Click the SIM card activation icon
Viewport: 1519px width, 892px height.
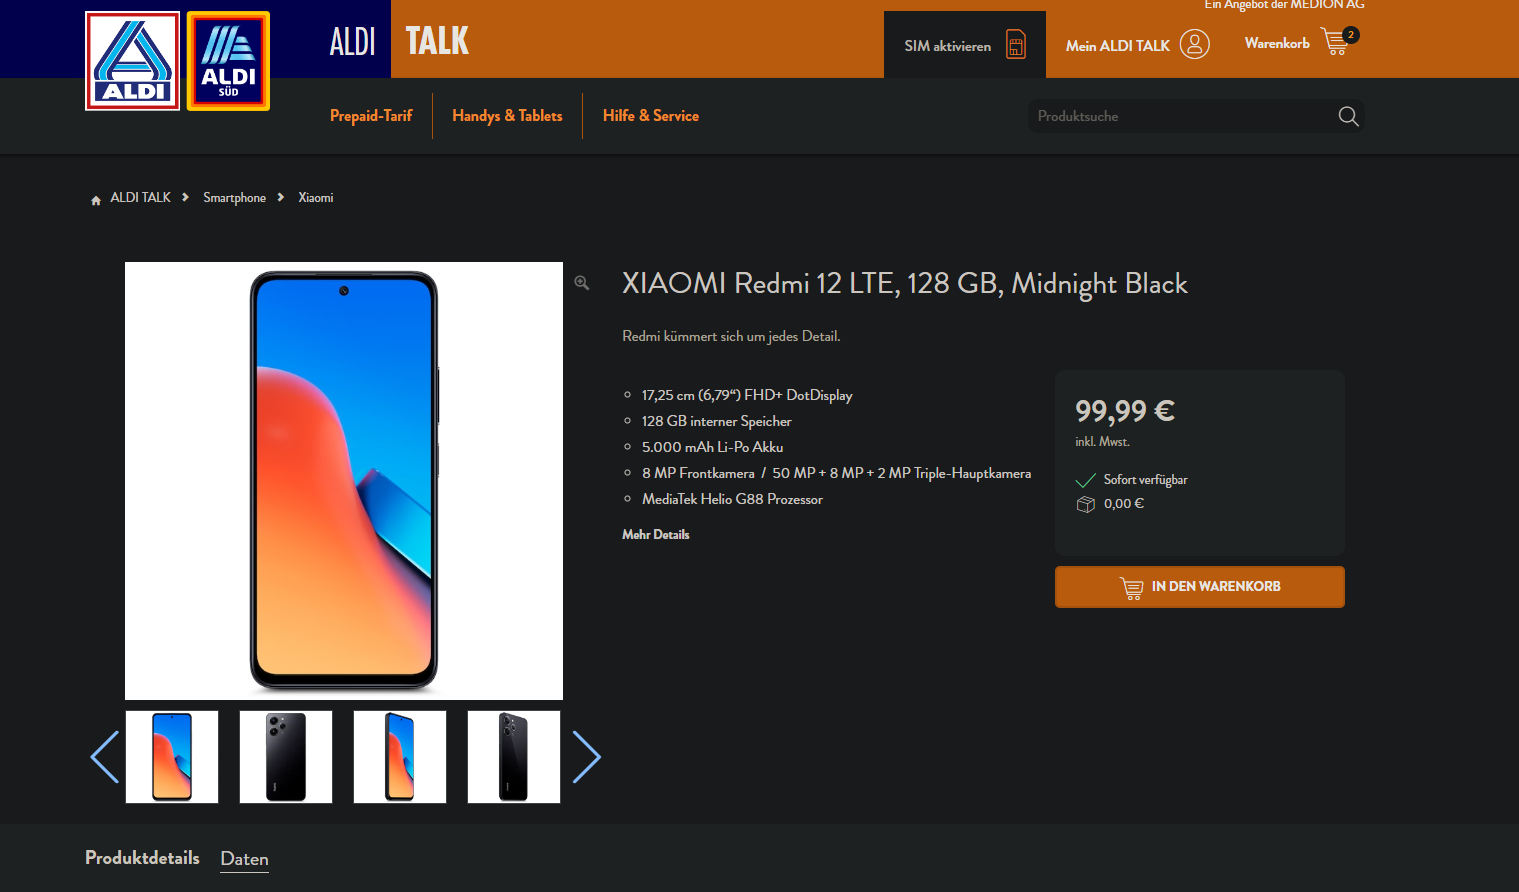tap(1016, 45)
